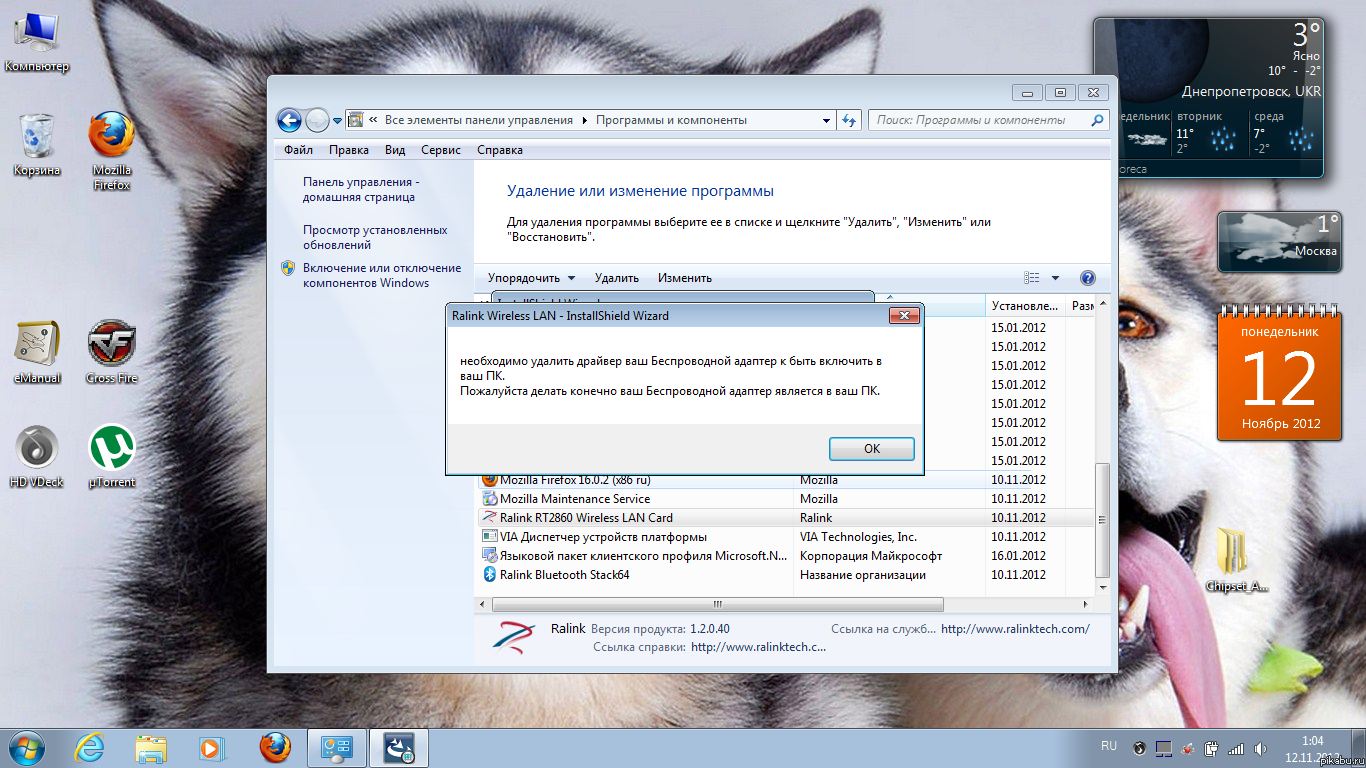Expand arrow after 'Все элементы панели управления'
Viewport: 1366px width, 768px height.
pos(585,120)
